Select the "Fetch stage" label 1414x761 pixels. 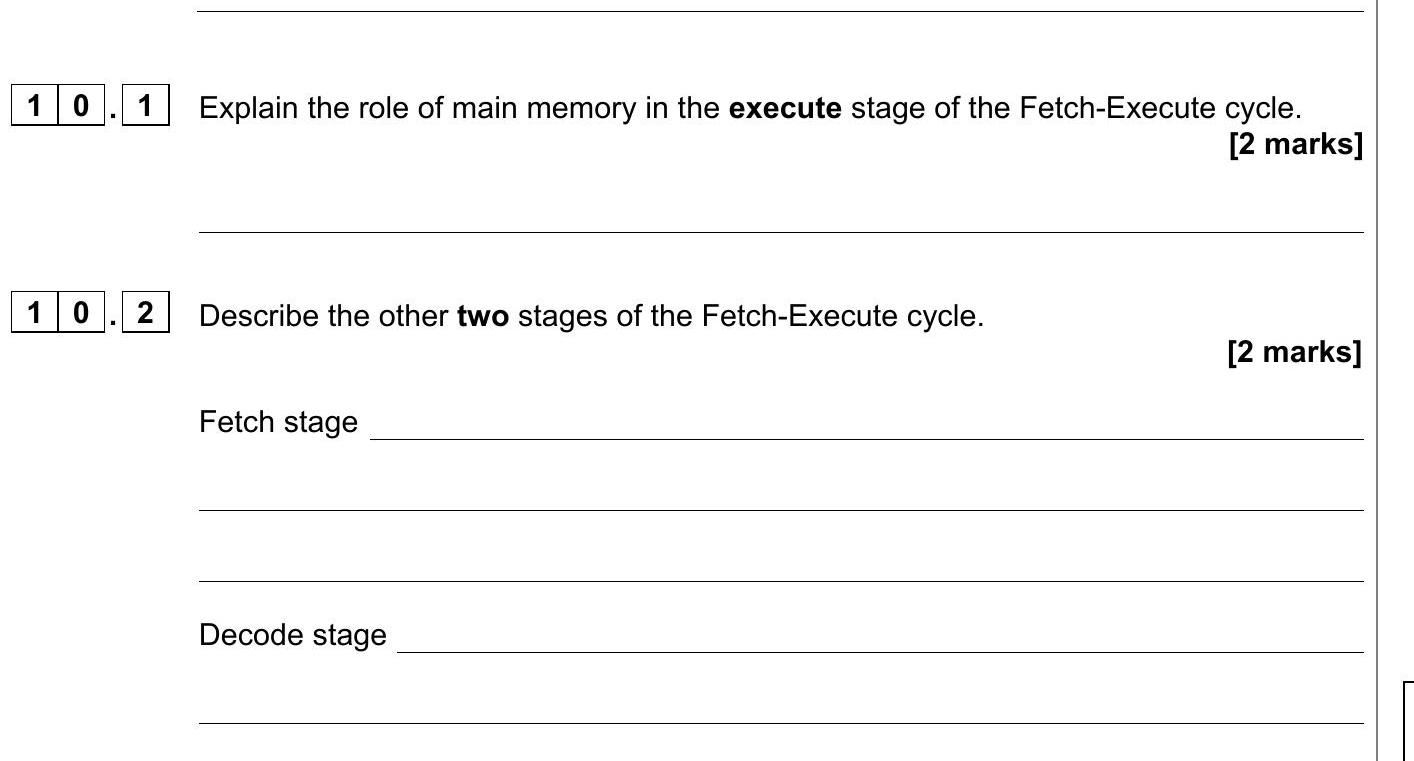[x=278, y=422]
